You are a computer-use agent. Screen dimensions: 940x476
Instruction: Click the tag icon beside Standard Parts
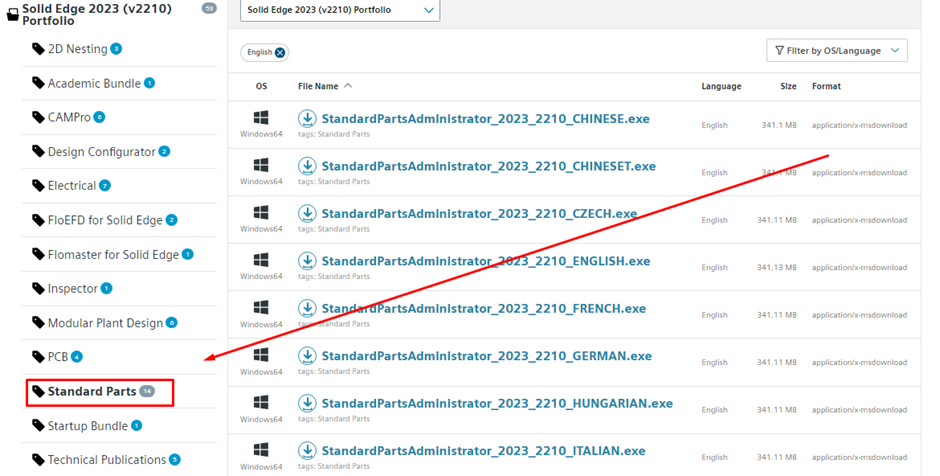(38, 391)
